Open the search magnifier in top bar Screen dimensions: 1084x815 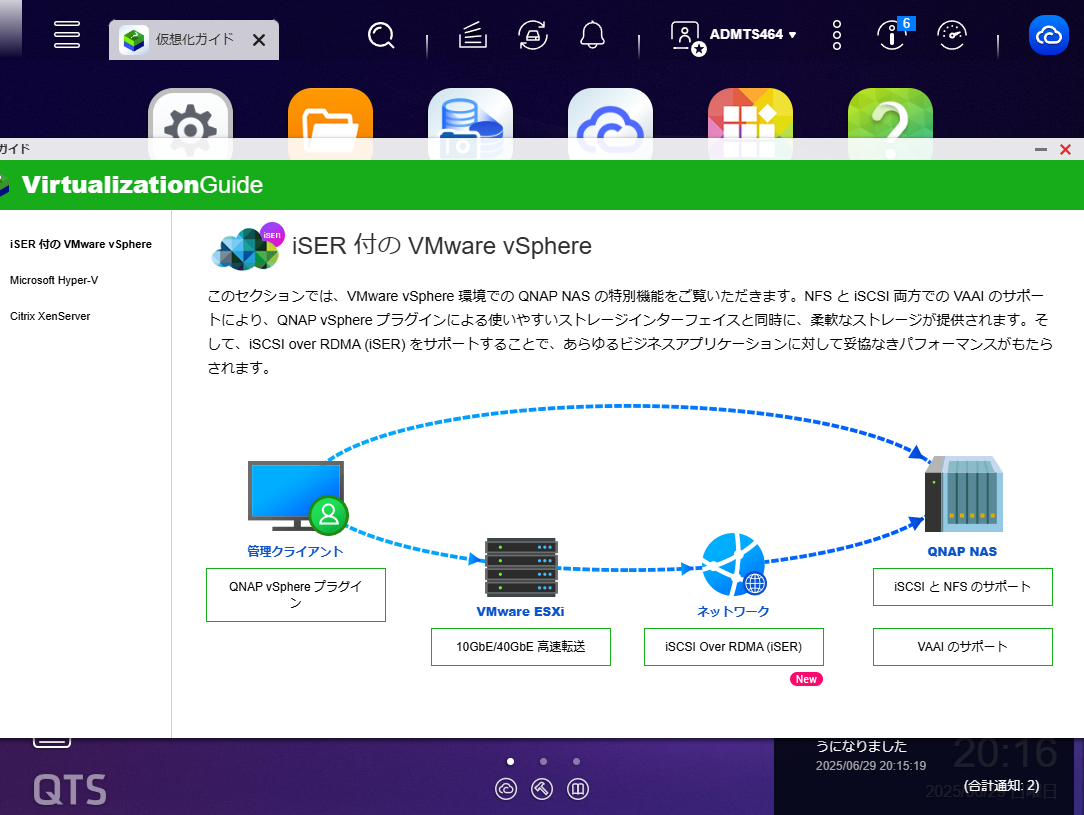pos(381,35)
